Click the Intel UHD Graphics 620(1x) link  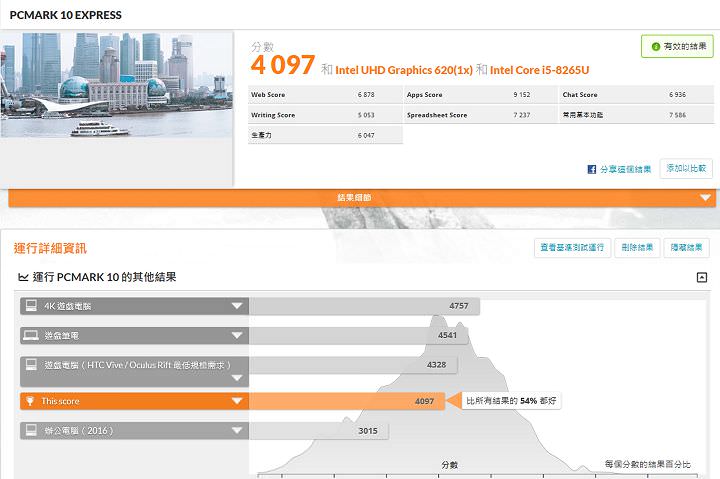click(x=404, y=70)
